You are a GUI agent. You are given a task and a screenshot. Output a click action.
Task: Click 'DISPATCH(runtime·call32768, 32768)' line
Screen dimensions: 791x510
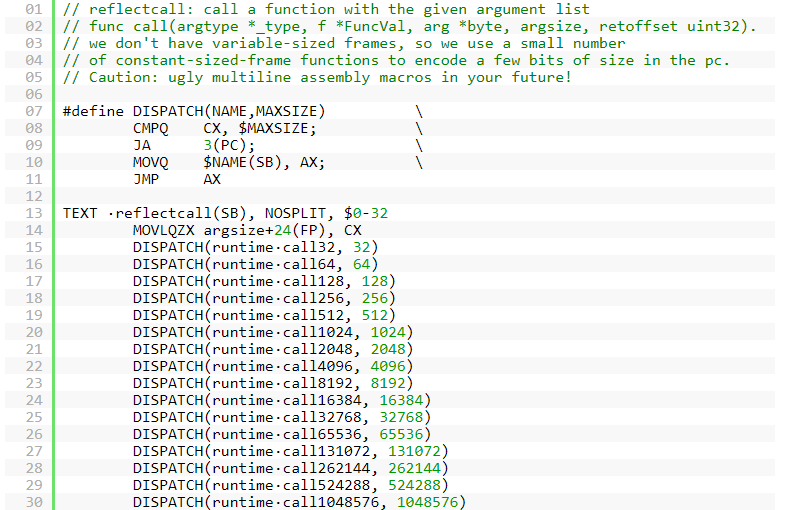click(x=282, y=417)
